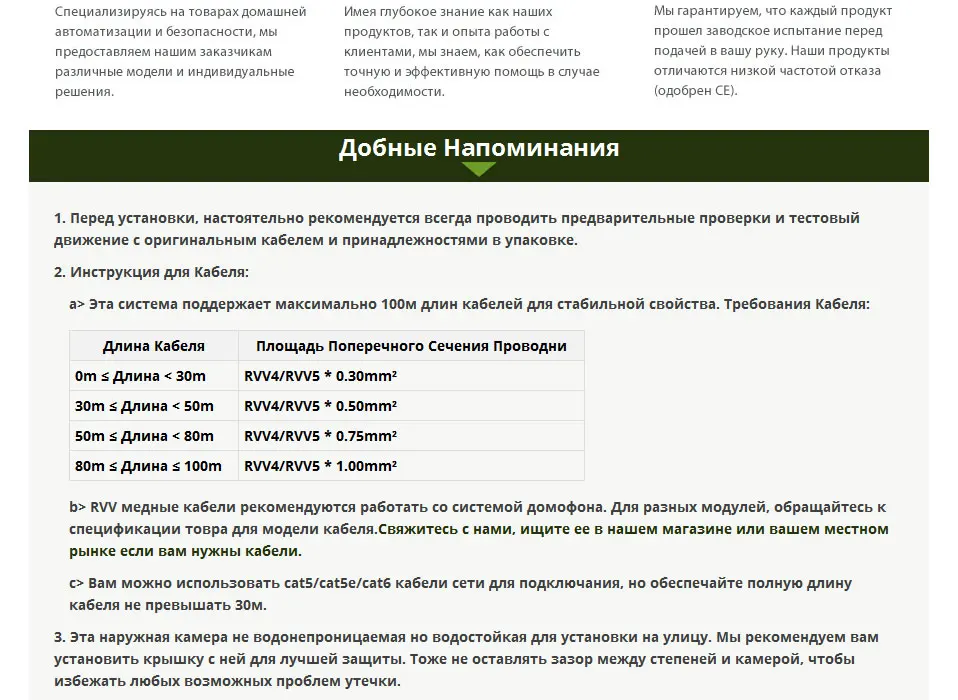Click cell '30m ≤ Длина < 50m'
The width and height of the screenshot is (958, 700).
pyautogui.click(x=153, y=406)
